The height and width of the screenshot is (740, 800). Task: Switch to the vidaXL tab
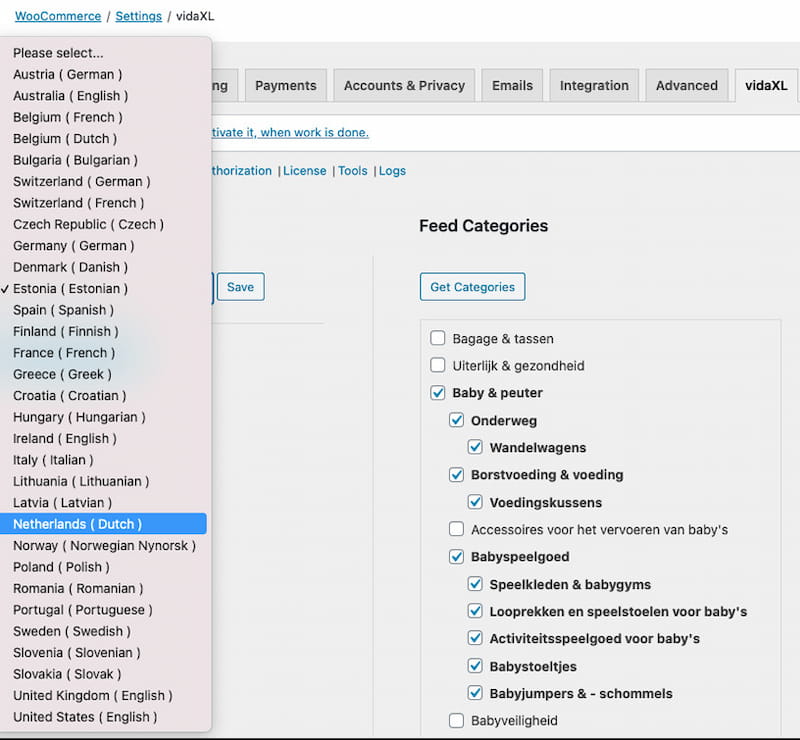[x=765, y=85]
